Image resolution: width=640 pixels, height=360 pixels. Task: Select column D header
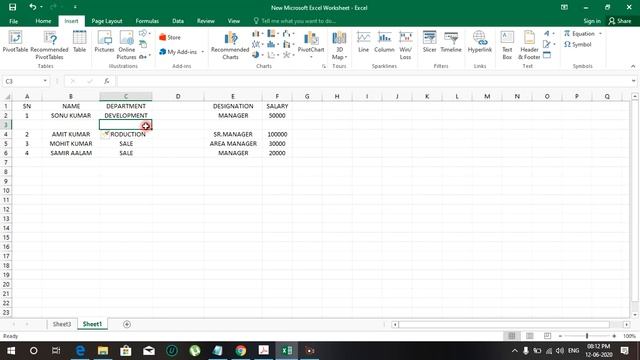(x=178, y=96)
